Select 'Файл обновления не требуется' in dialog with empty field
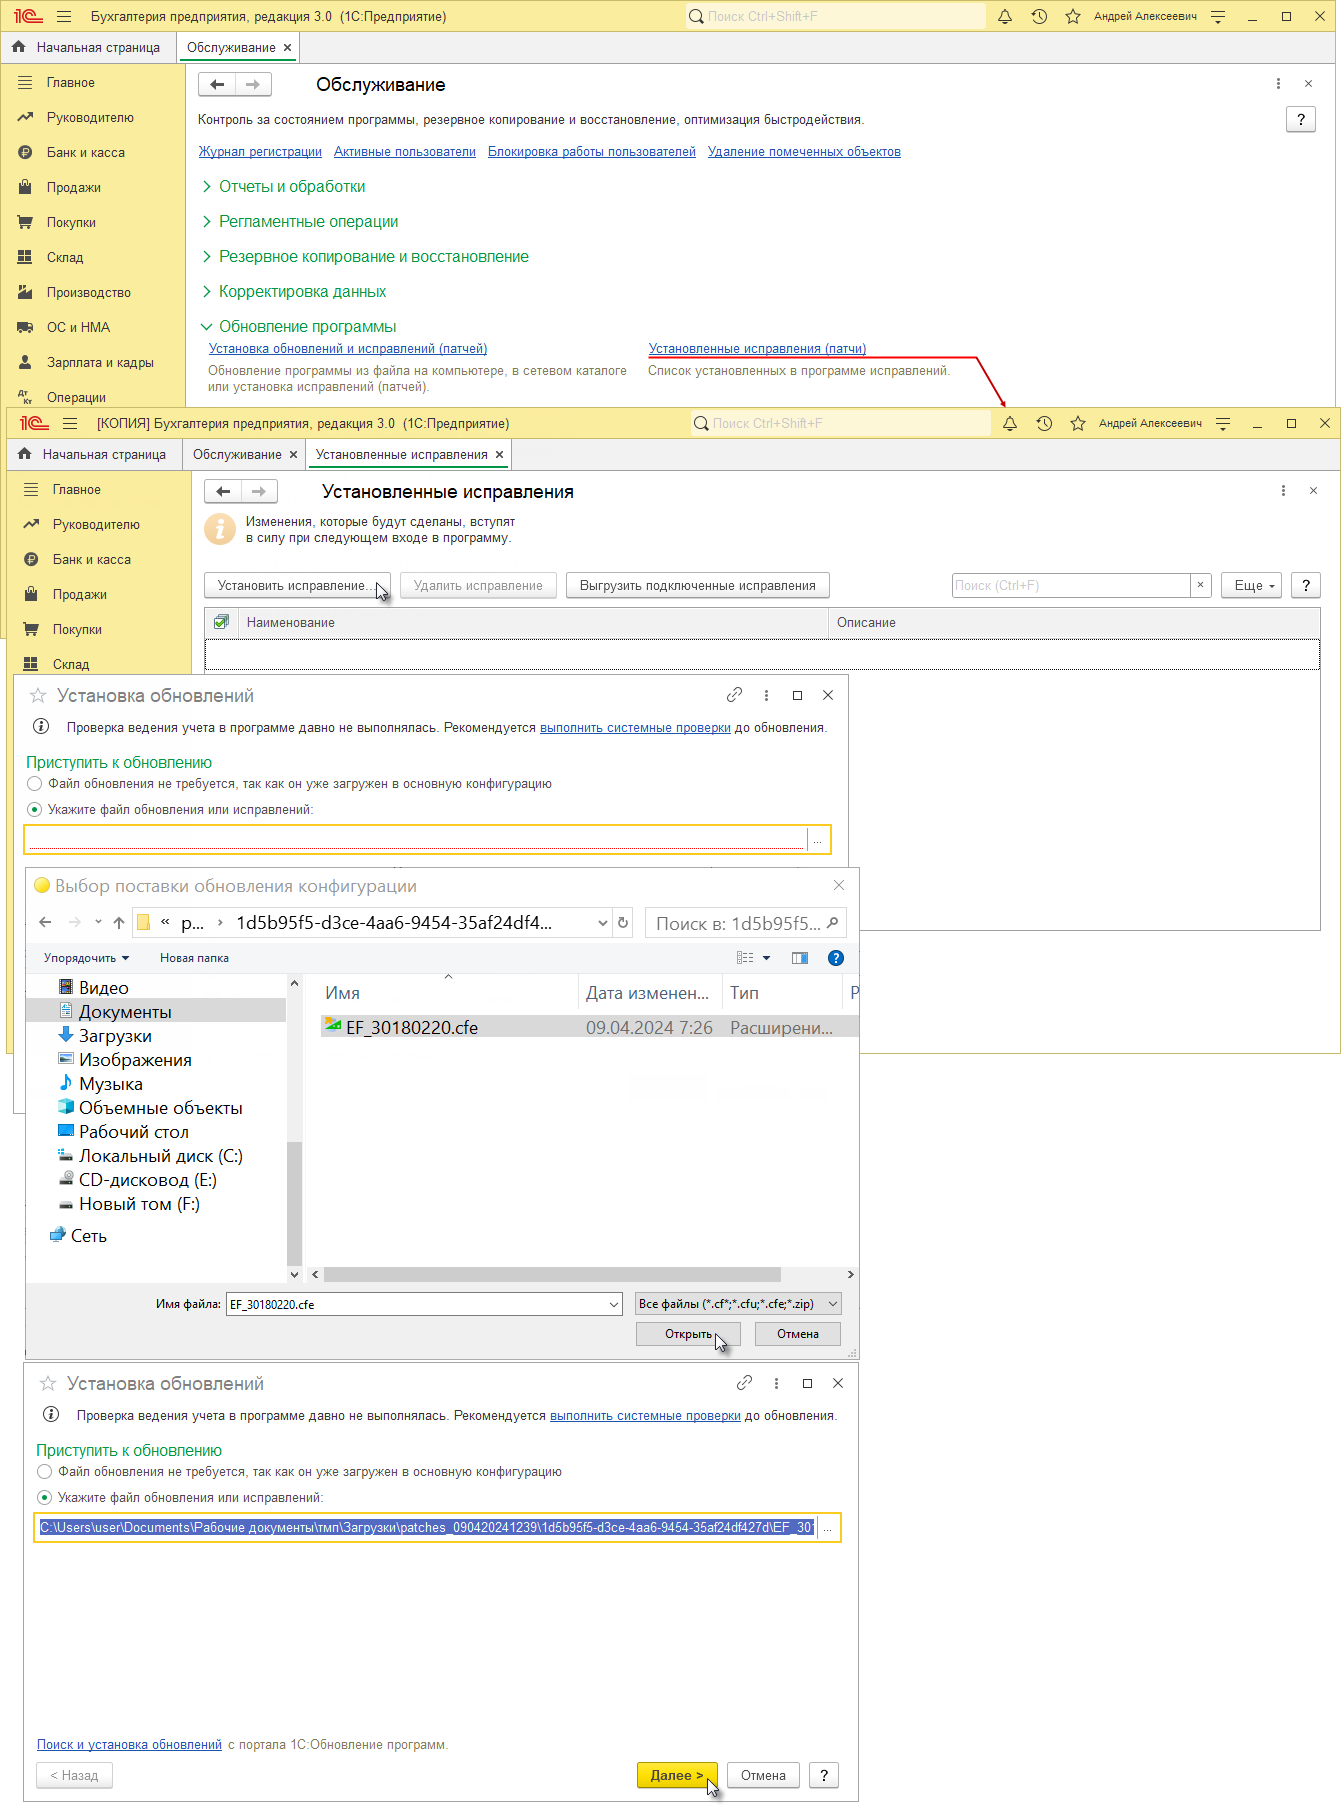The height and width of the screenshot is (1805, 1343). coord(35,784)
